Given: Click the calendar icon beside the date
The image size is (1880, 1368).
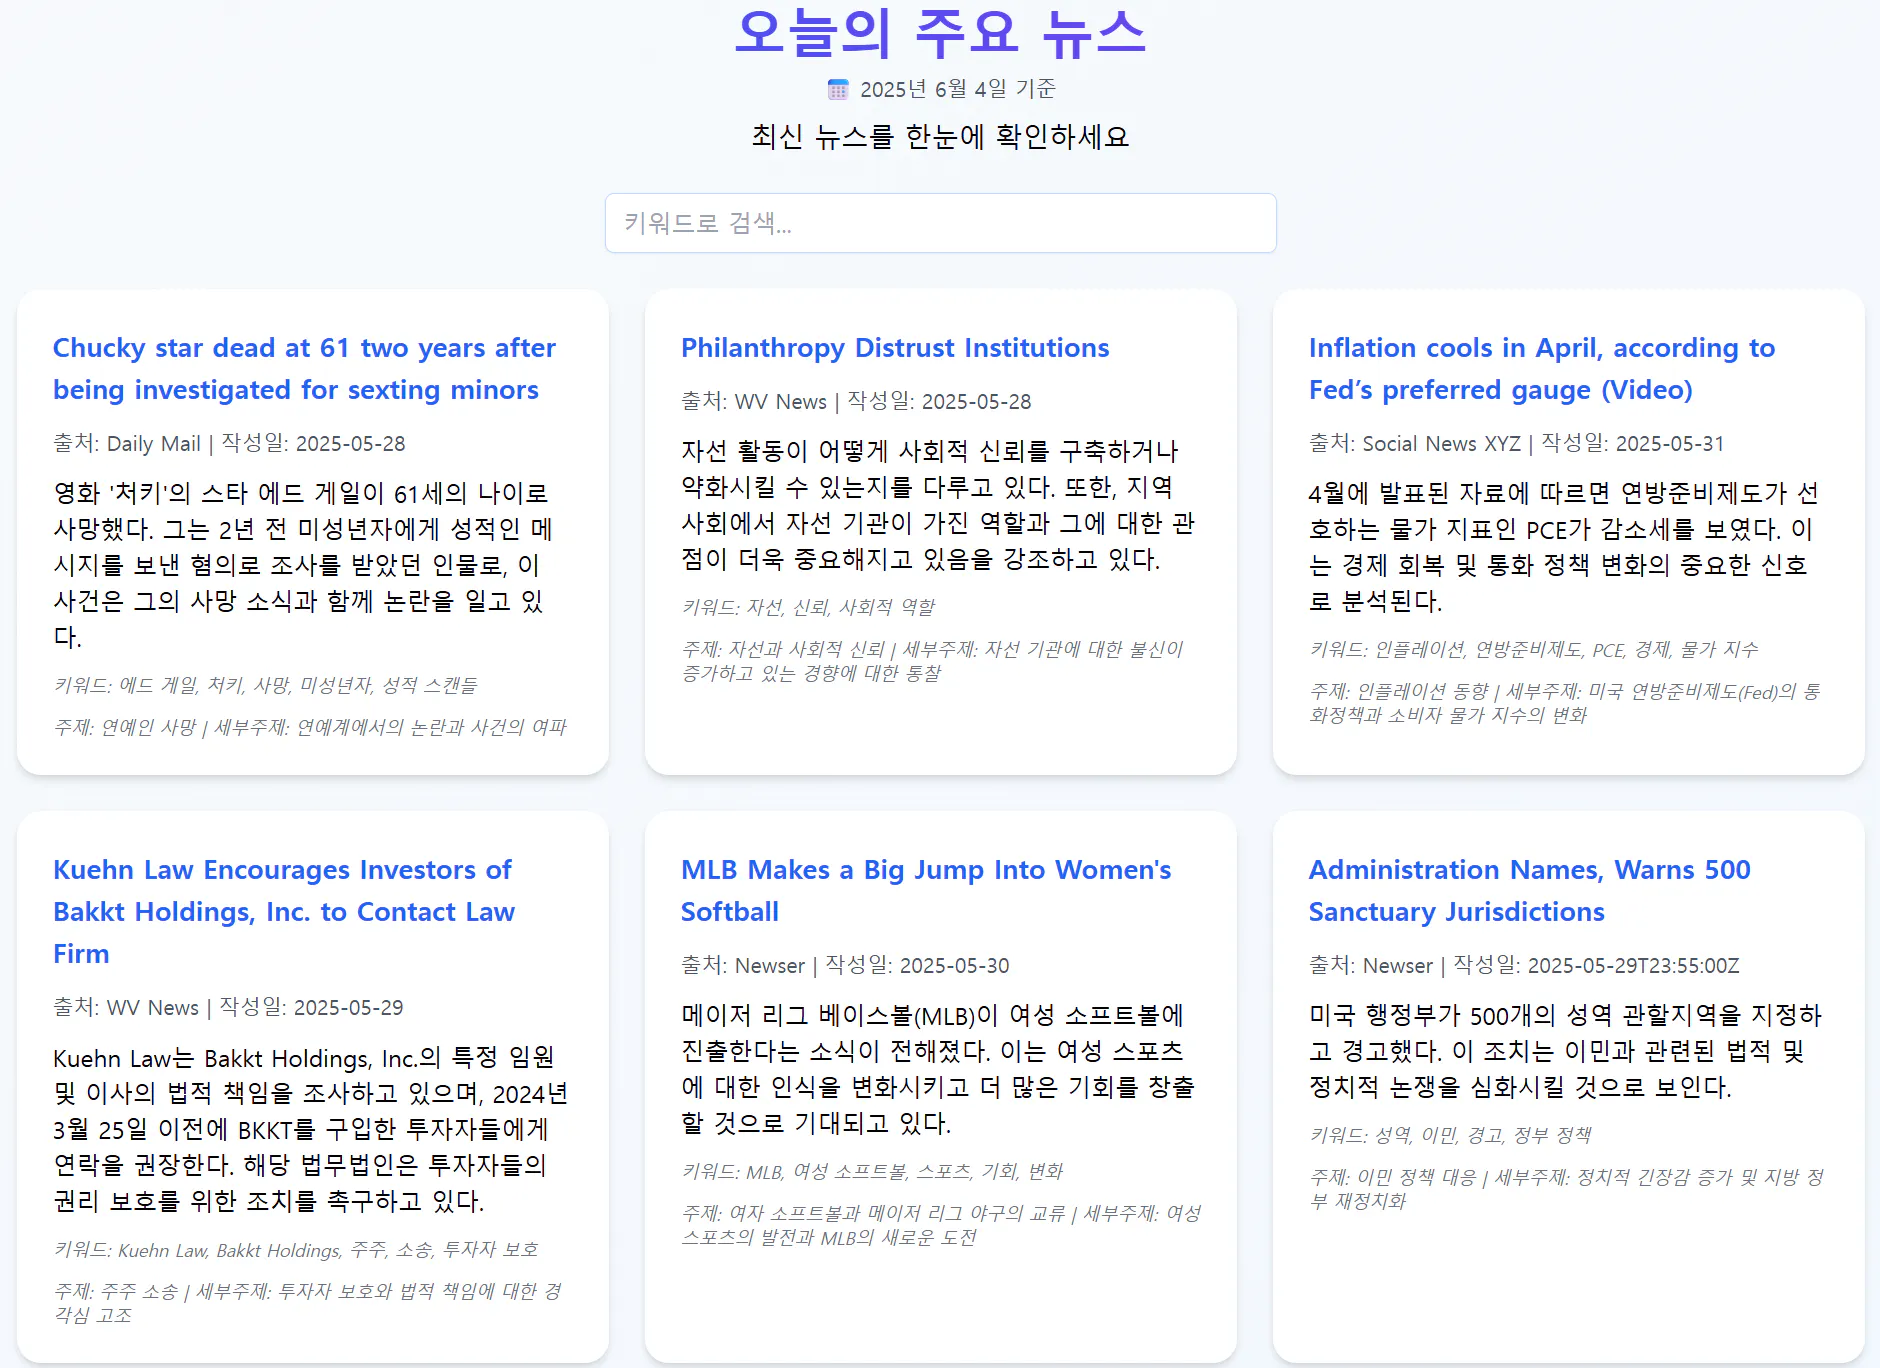Looking at the screenshot, I should tap(838, 90).
